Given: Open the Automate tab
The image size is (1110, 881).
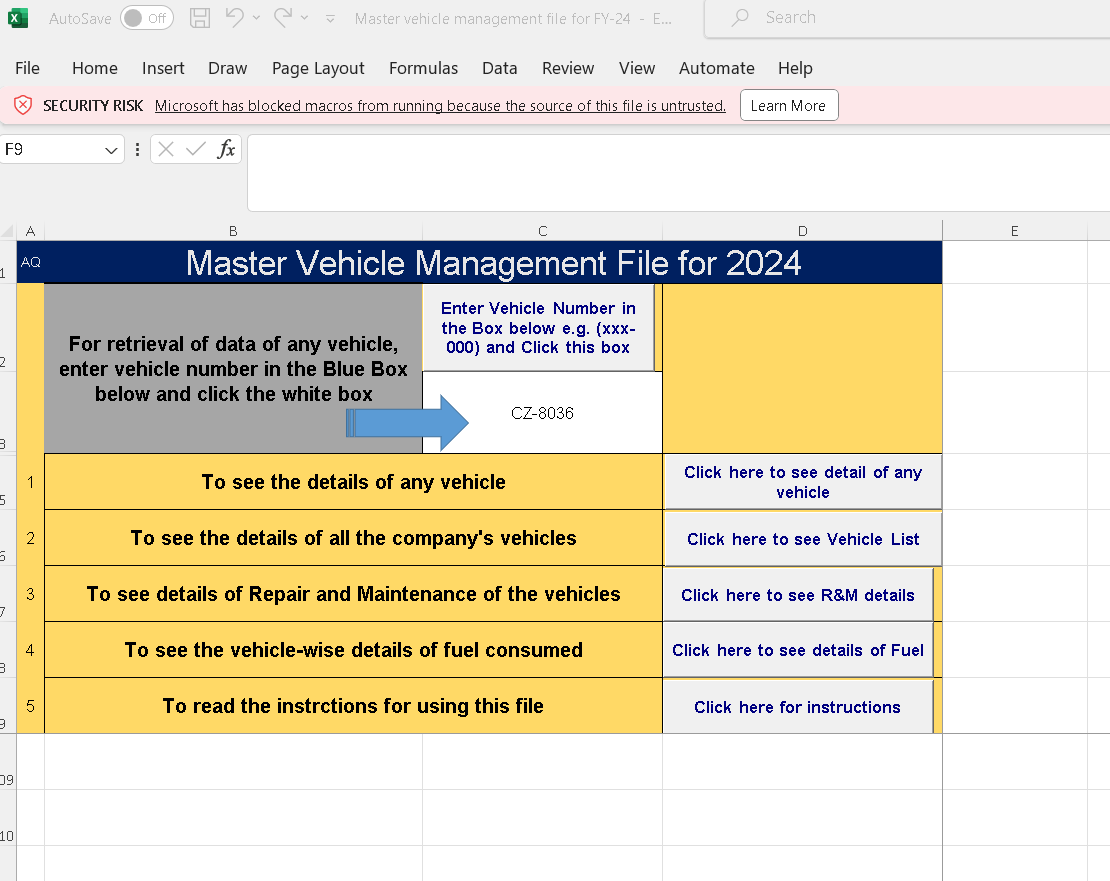Looking at the screenshot, I should coord(716,68).
